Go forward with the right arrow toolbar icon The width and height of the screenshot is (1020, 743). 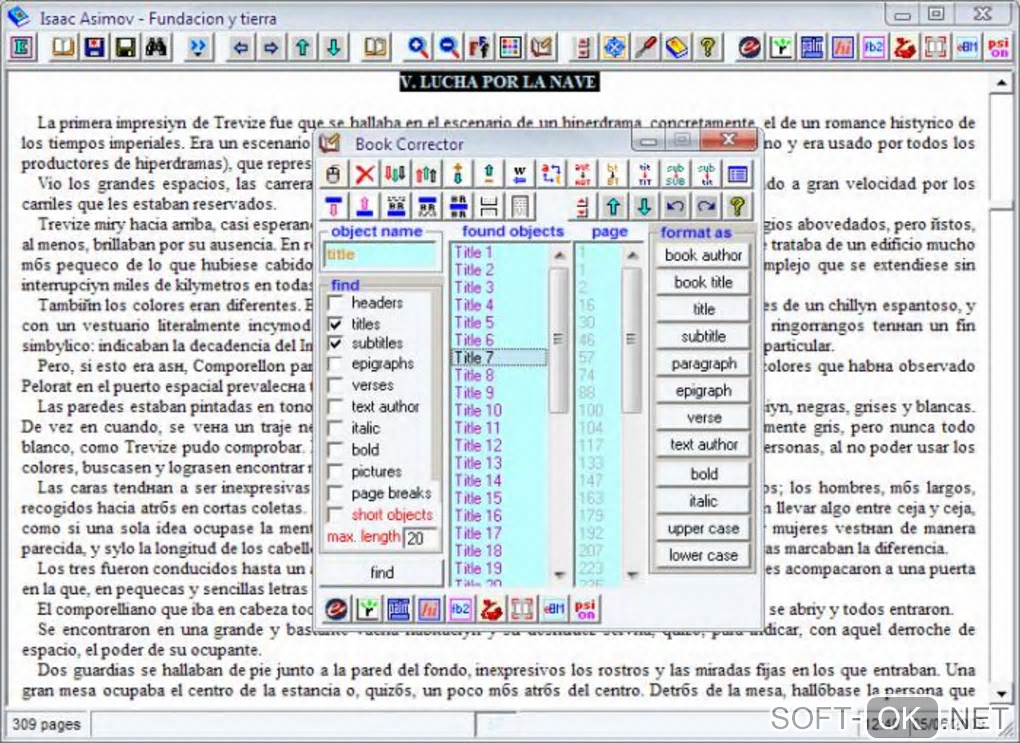coord(271,47)
